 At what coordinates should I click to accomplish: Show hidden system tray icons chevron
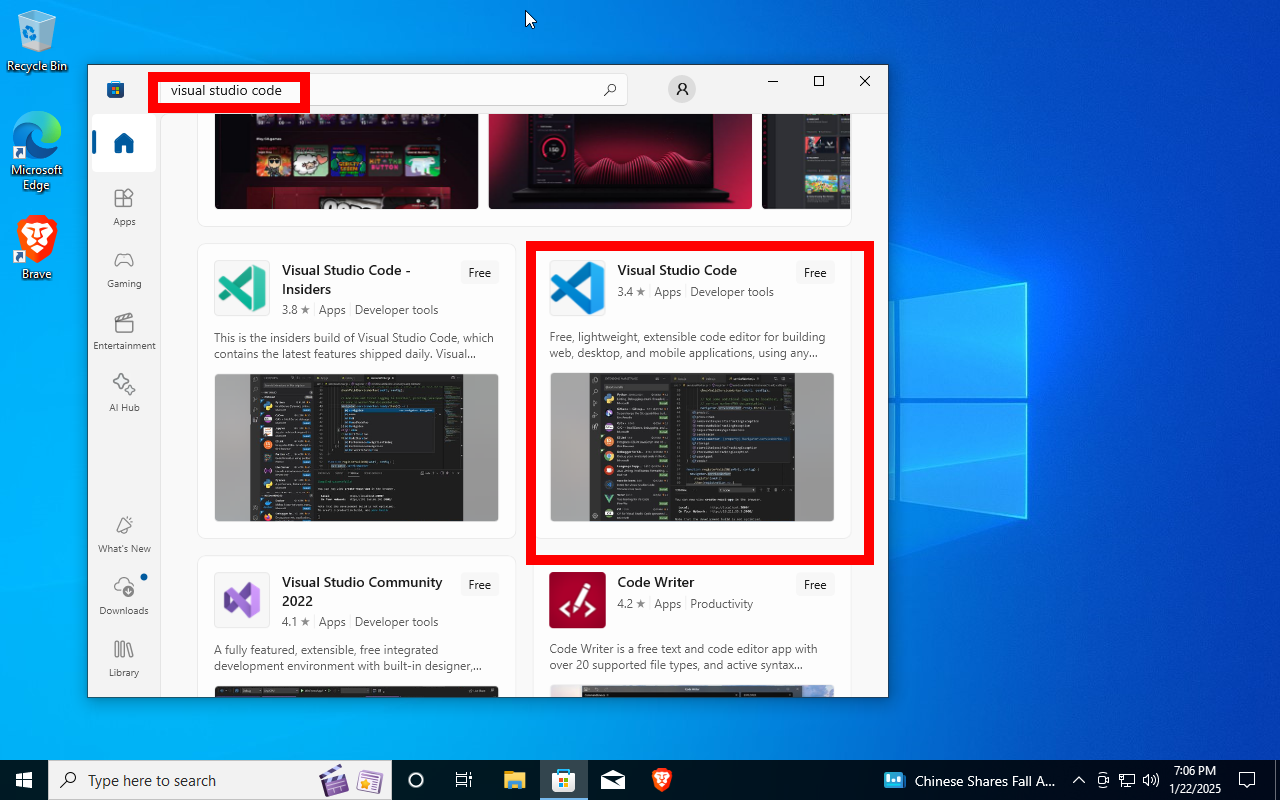pyautogui.click(x=1078, y=780)
